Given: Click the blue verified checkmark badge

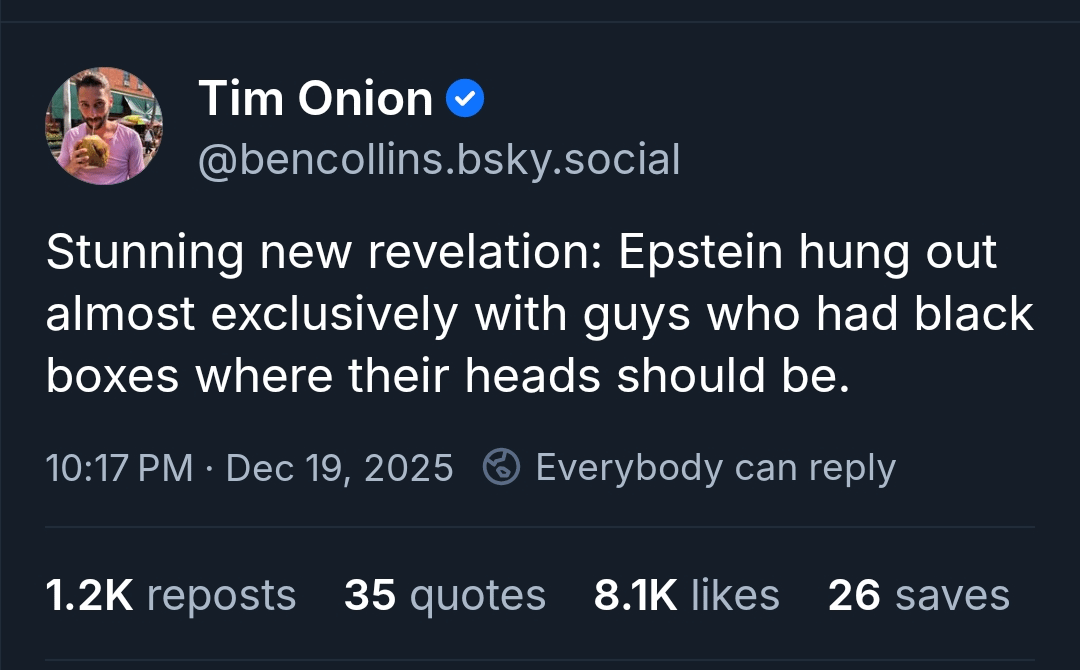Looking at the screenshot, I should click(464, 99).
